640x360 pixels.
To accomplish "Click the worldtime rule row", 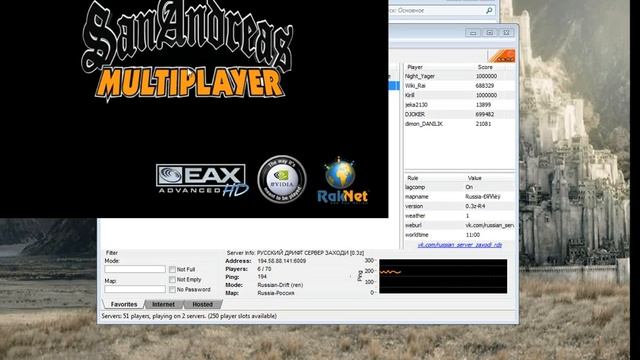I will 460,235.
